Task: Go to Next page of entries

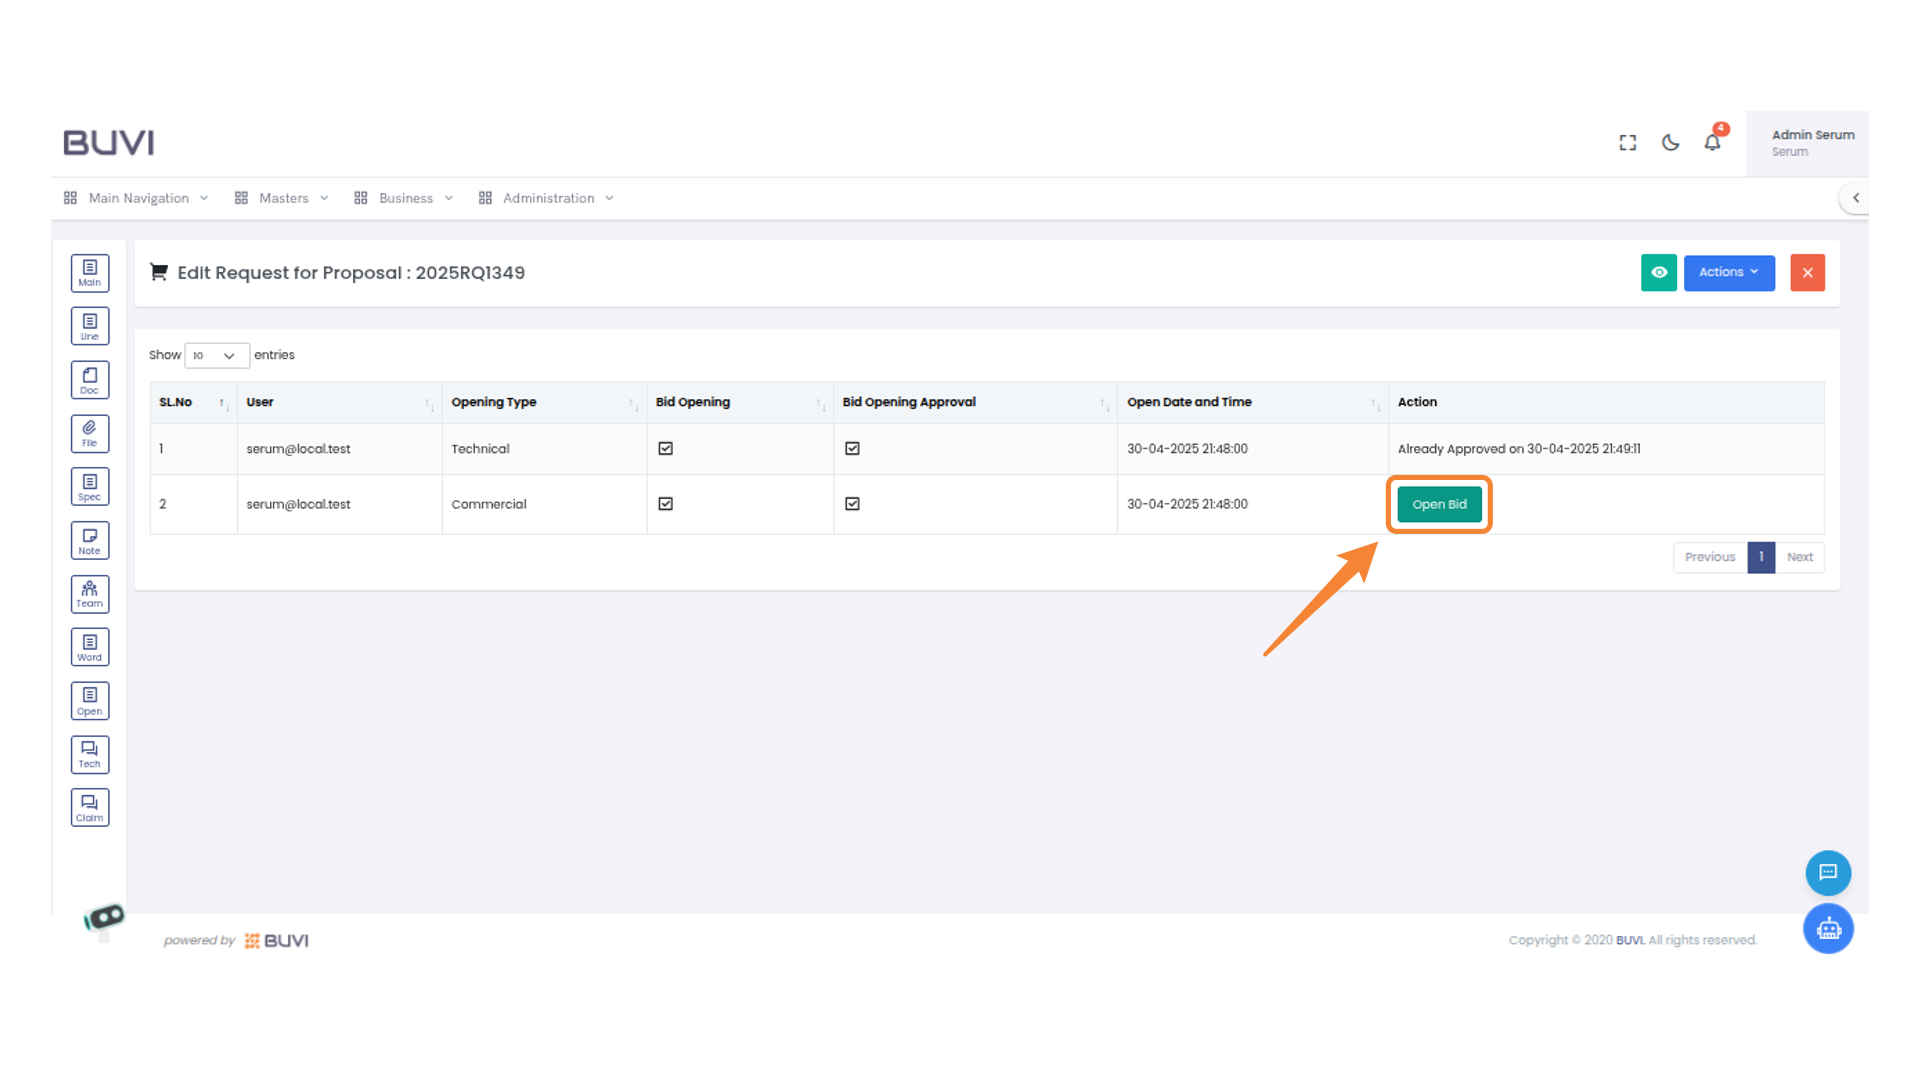Action: tap(1799, 558)
